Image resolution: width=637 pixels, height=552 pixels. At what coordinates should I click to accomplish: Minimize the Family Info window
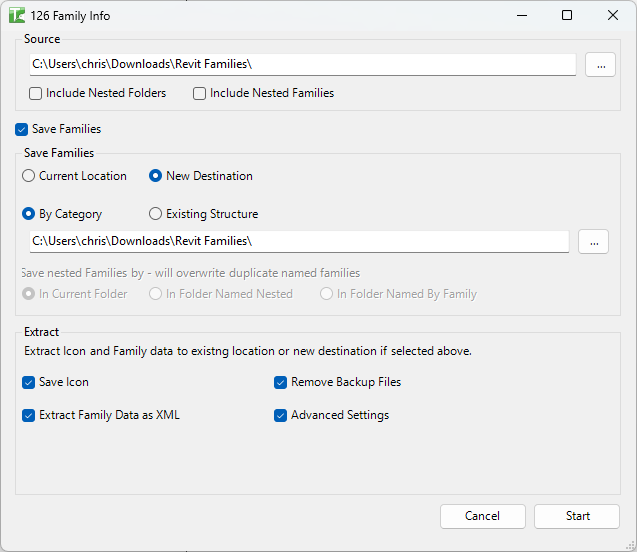[522, 15]
